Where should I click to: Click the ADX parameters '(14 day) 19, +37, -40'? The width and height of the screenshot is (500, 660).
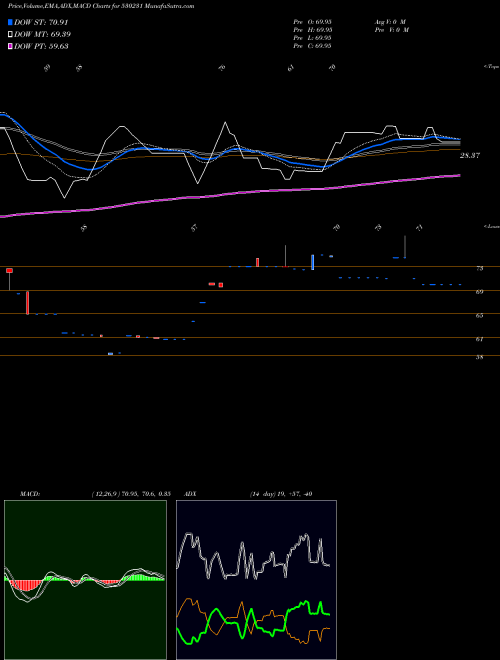point(280,494)
